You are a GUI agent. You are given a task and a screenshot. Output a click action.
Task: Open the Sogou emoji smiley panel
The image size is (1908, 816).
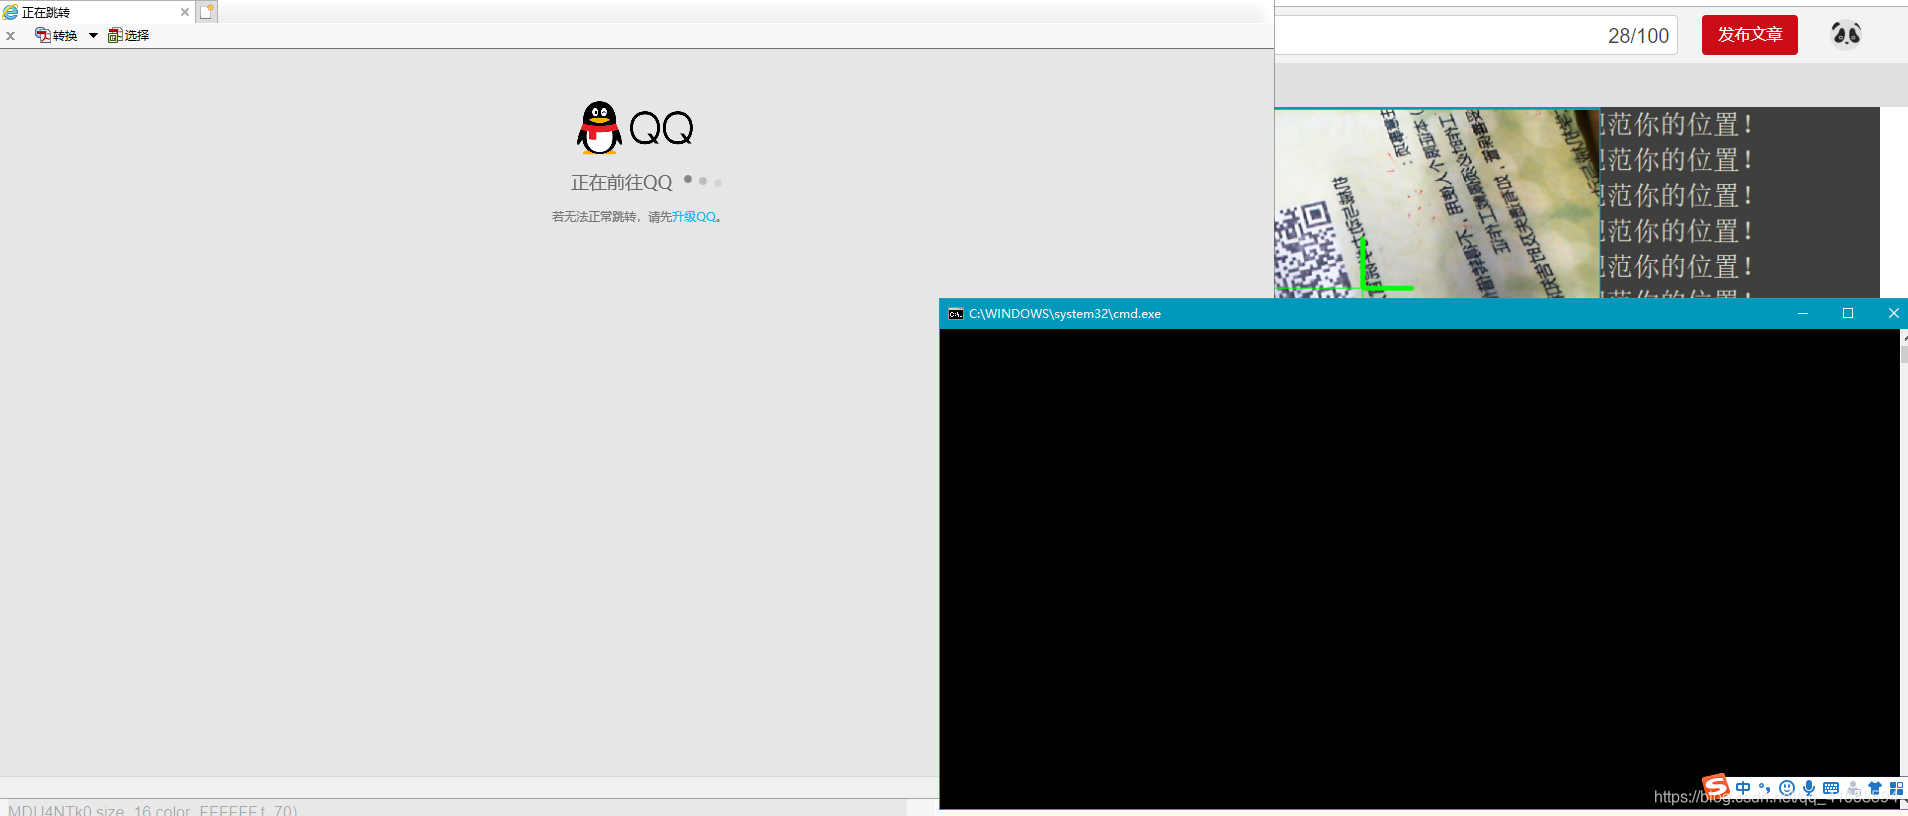coord(1787,788)
